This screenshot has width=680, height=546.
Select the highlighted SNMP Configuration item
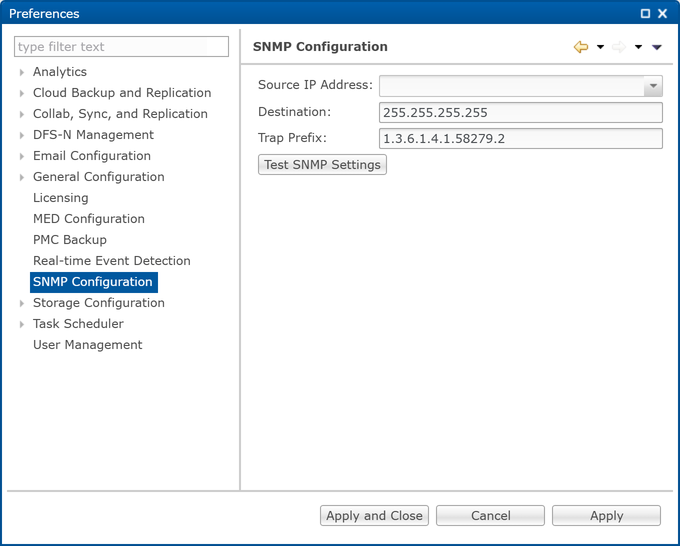(x=93, y=282)
